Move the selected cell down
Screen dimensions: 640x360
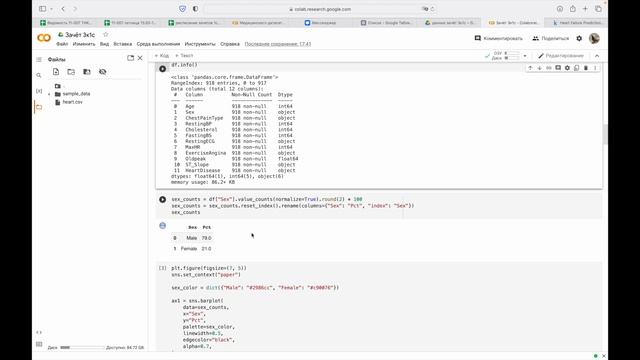click(x=540, y=68)
